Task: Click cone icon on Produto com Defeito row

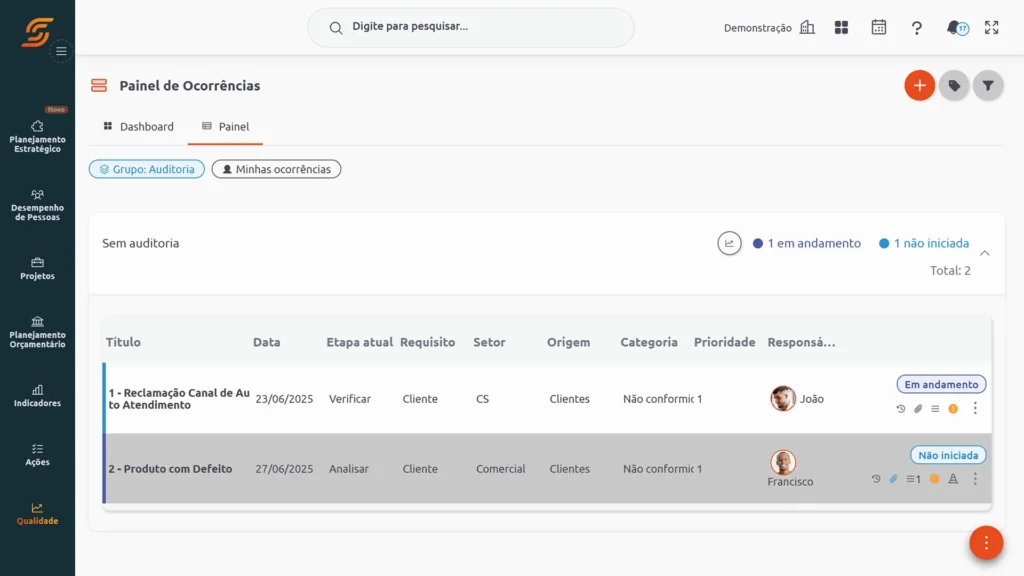Action: coord(953,479)
